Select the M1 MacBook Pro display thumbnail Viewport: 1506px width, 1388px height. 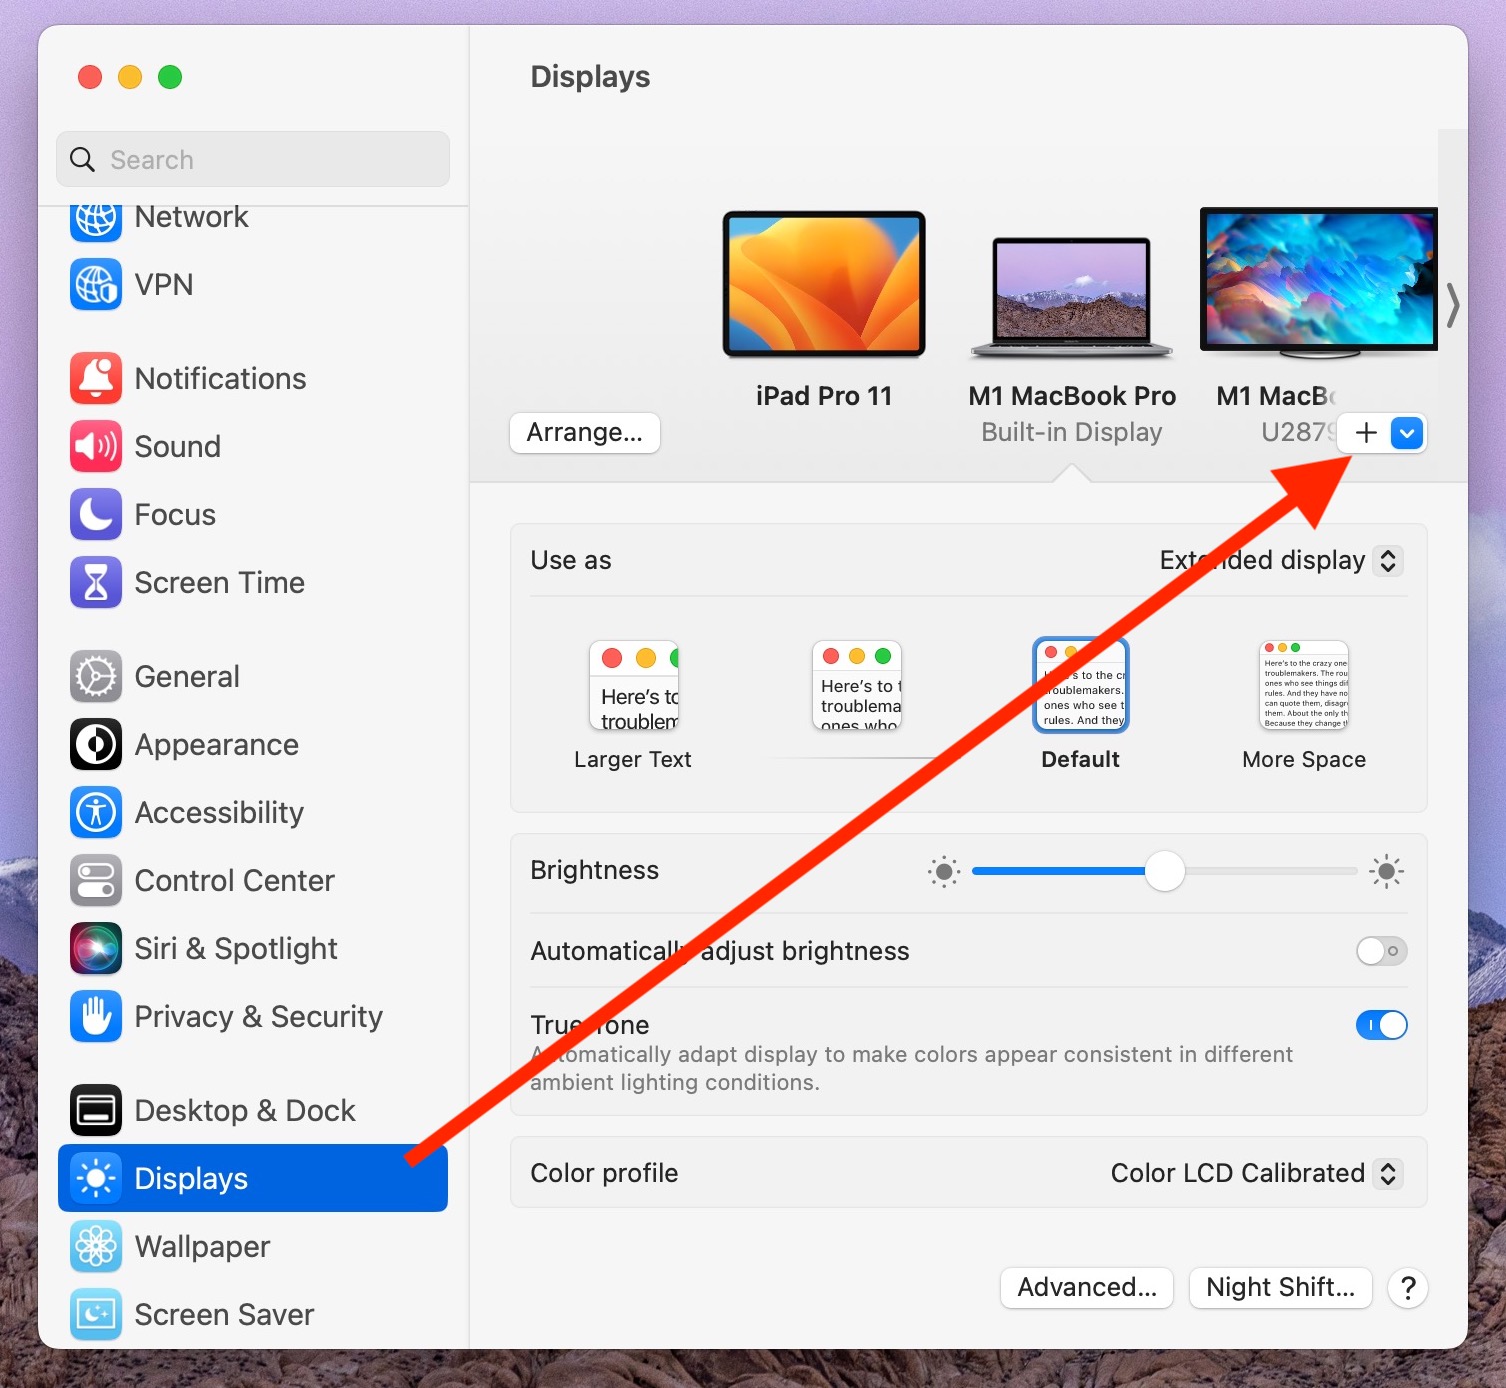point(1071,298)
